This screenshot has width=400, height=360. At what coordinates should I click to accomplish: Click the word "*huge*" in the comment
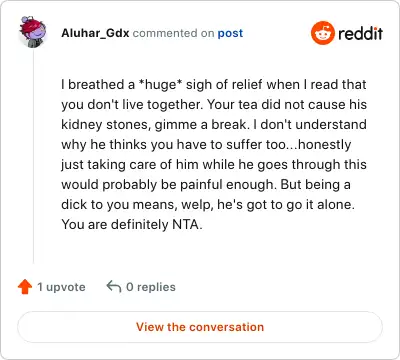tap(160, 85)
